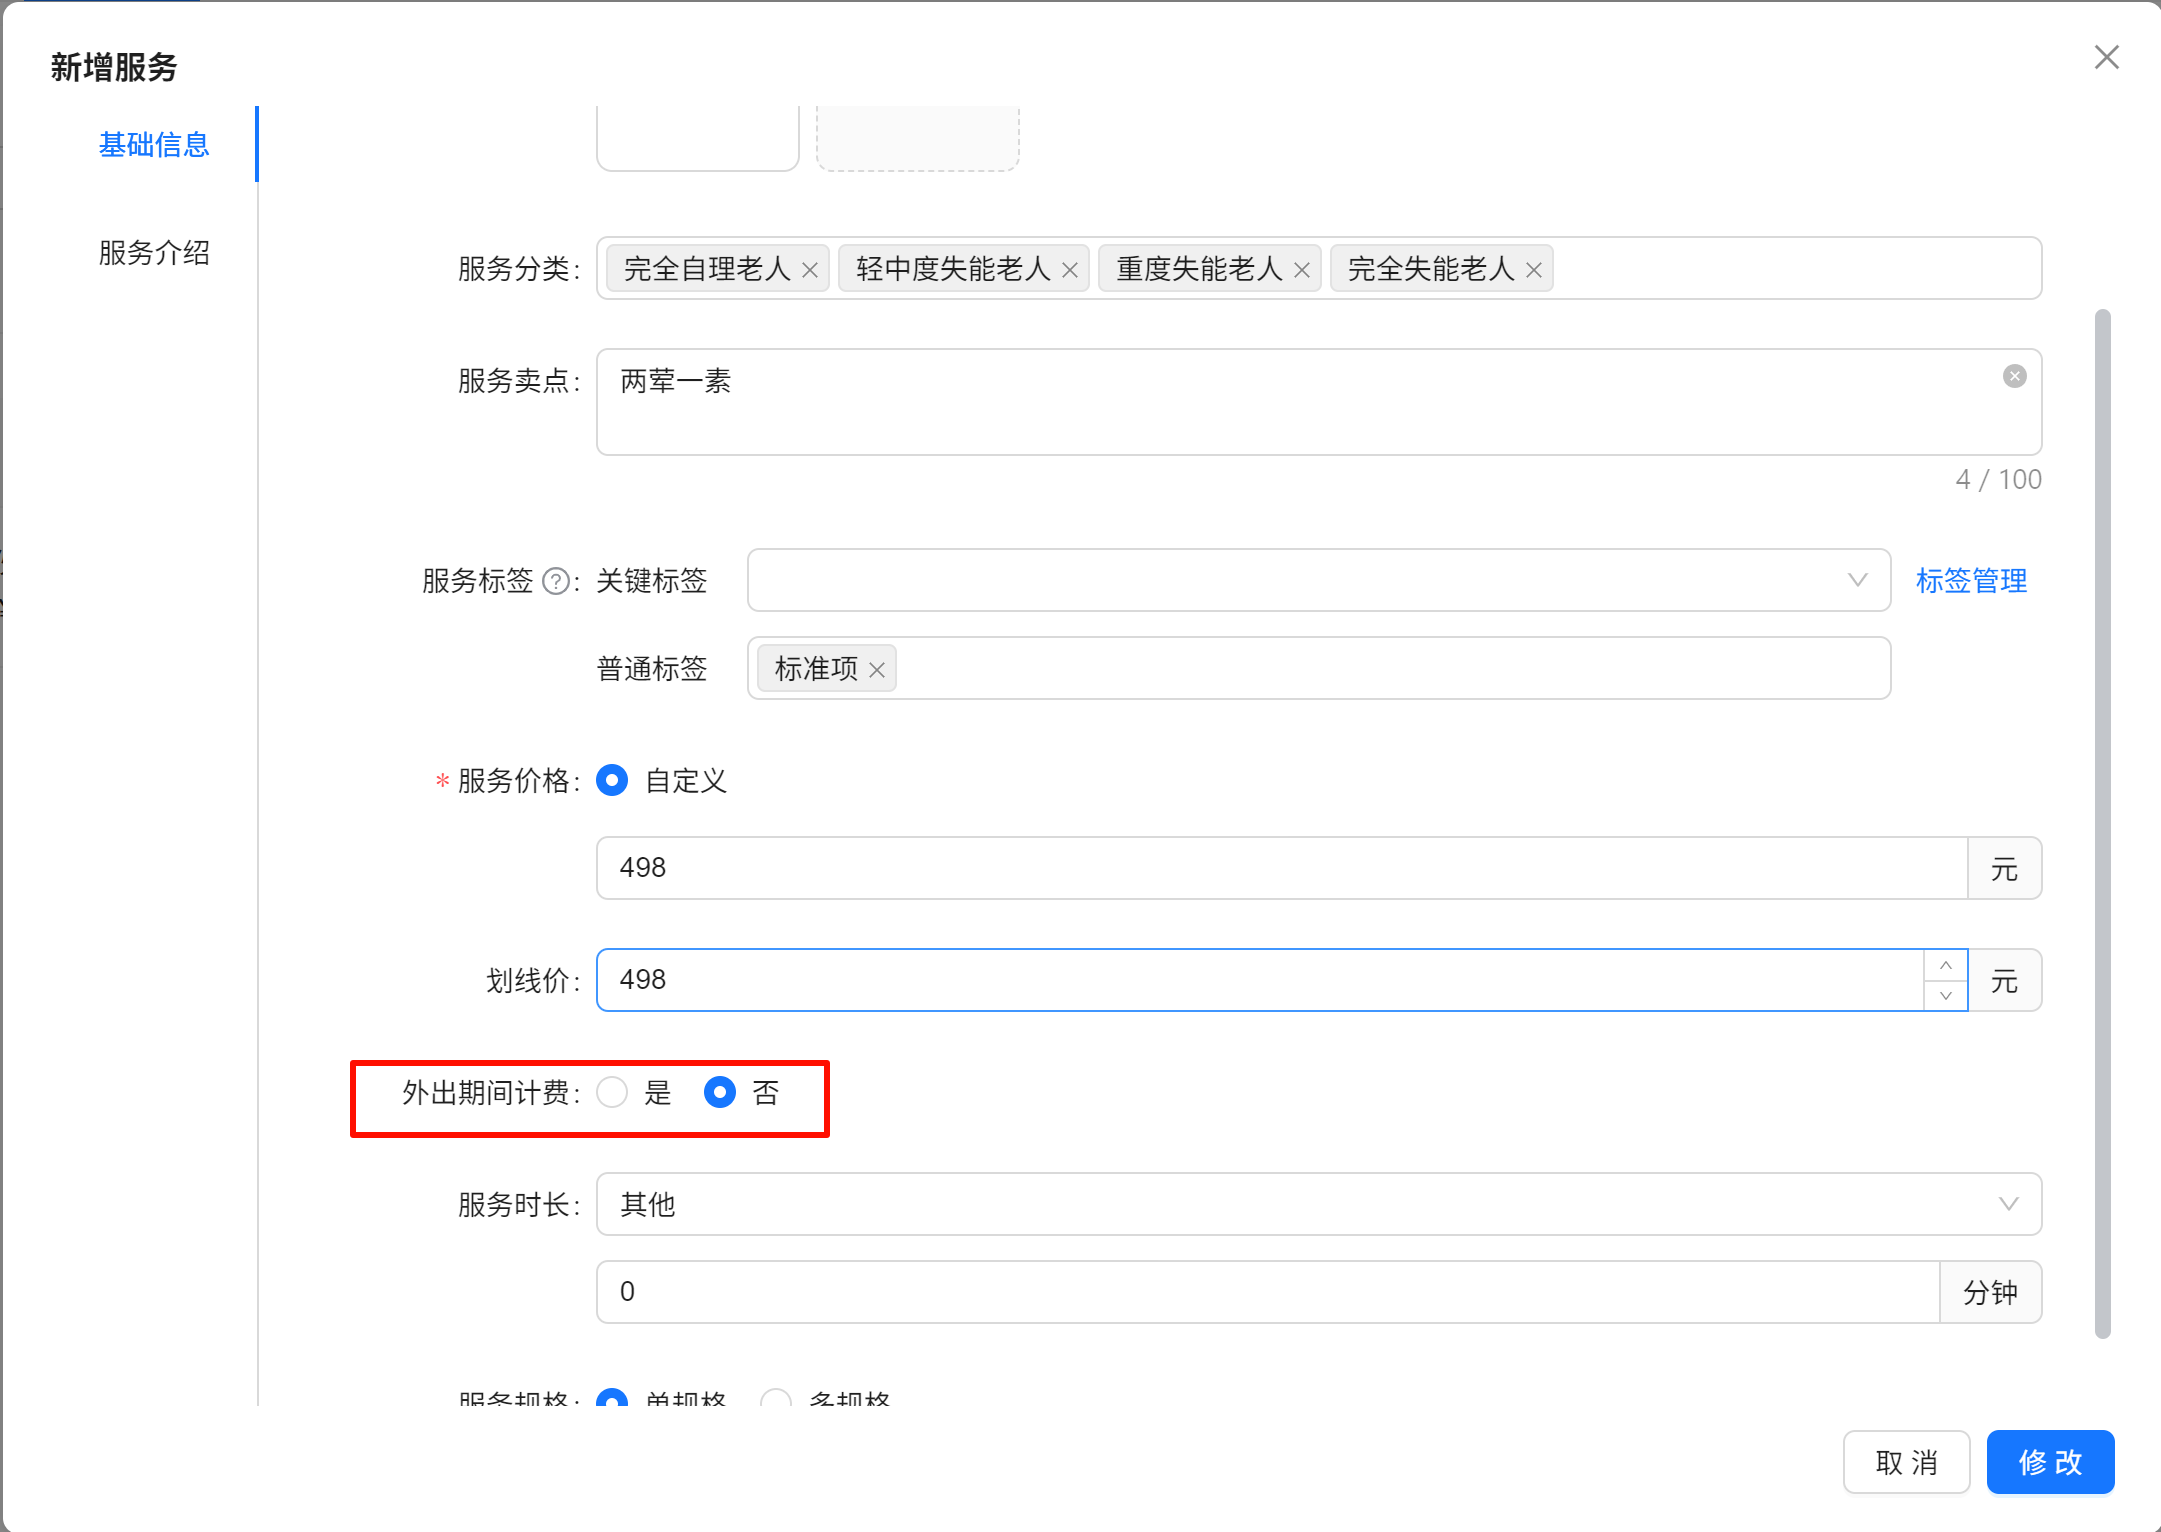Screen dimensions: 2161x1532
Task: Open the 标签管理 link
Action: coord(1970,581)
